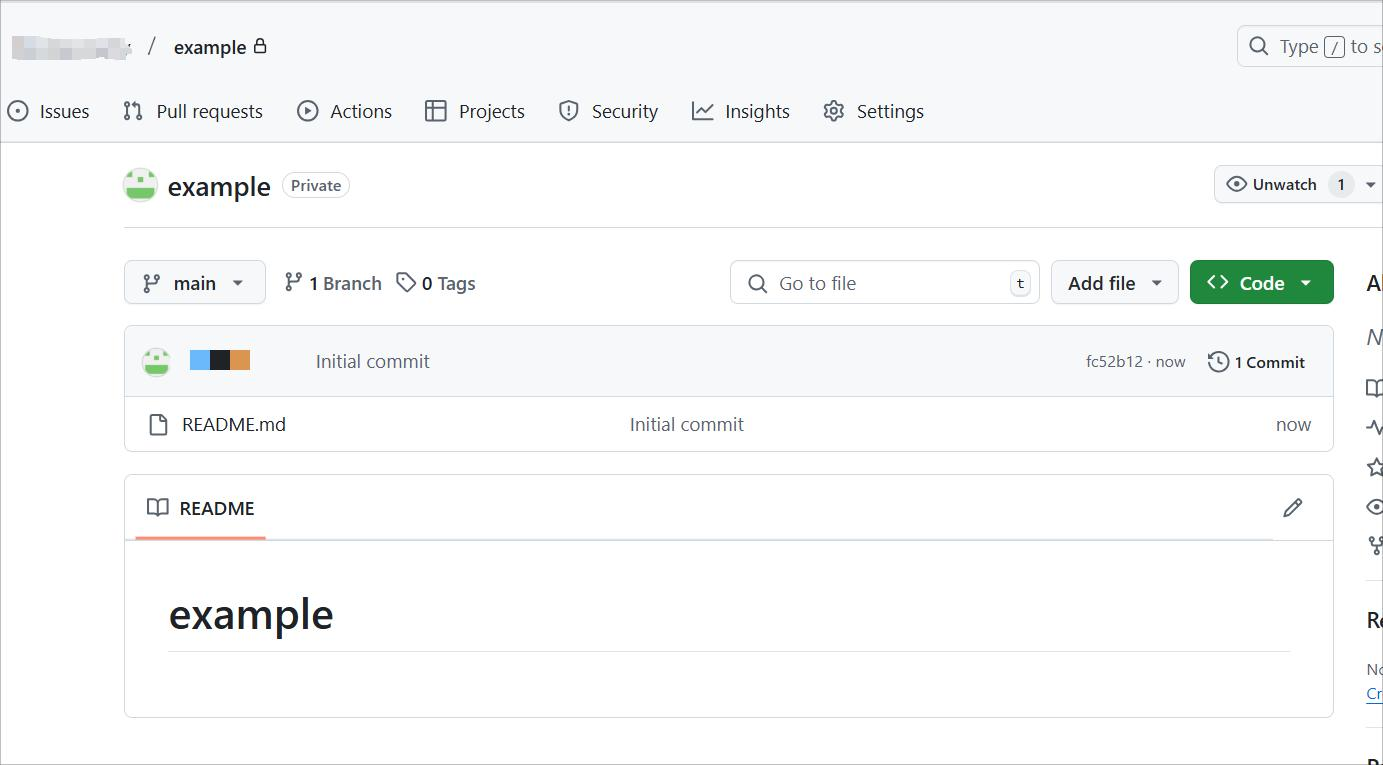Click the Go to file search field

click(x=885, y=283)
